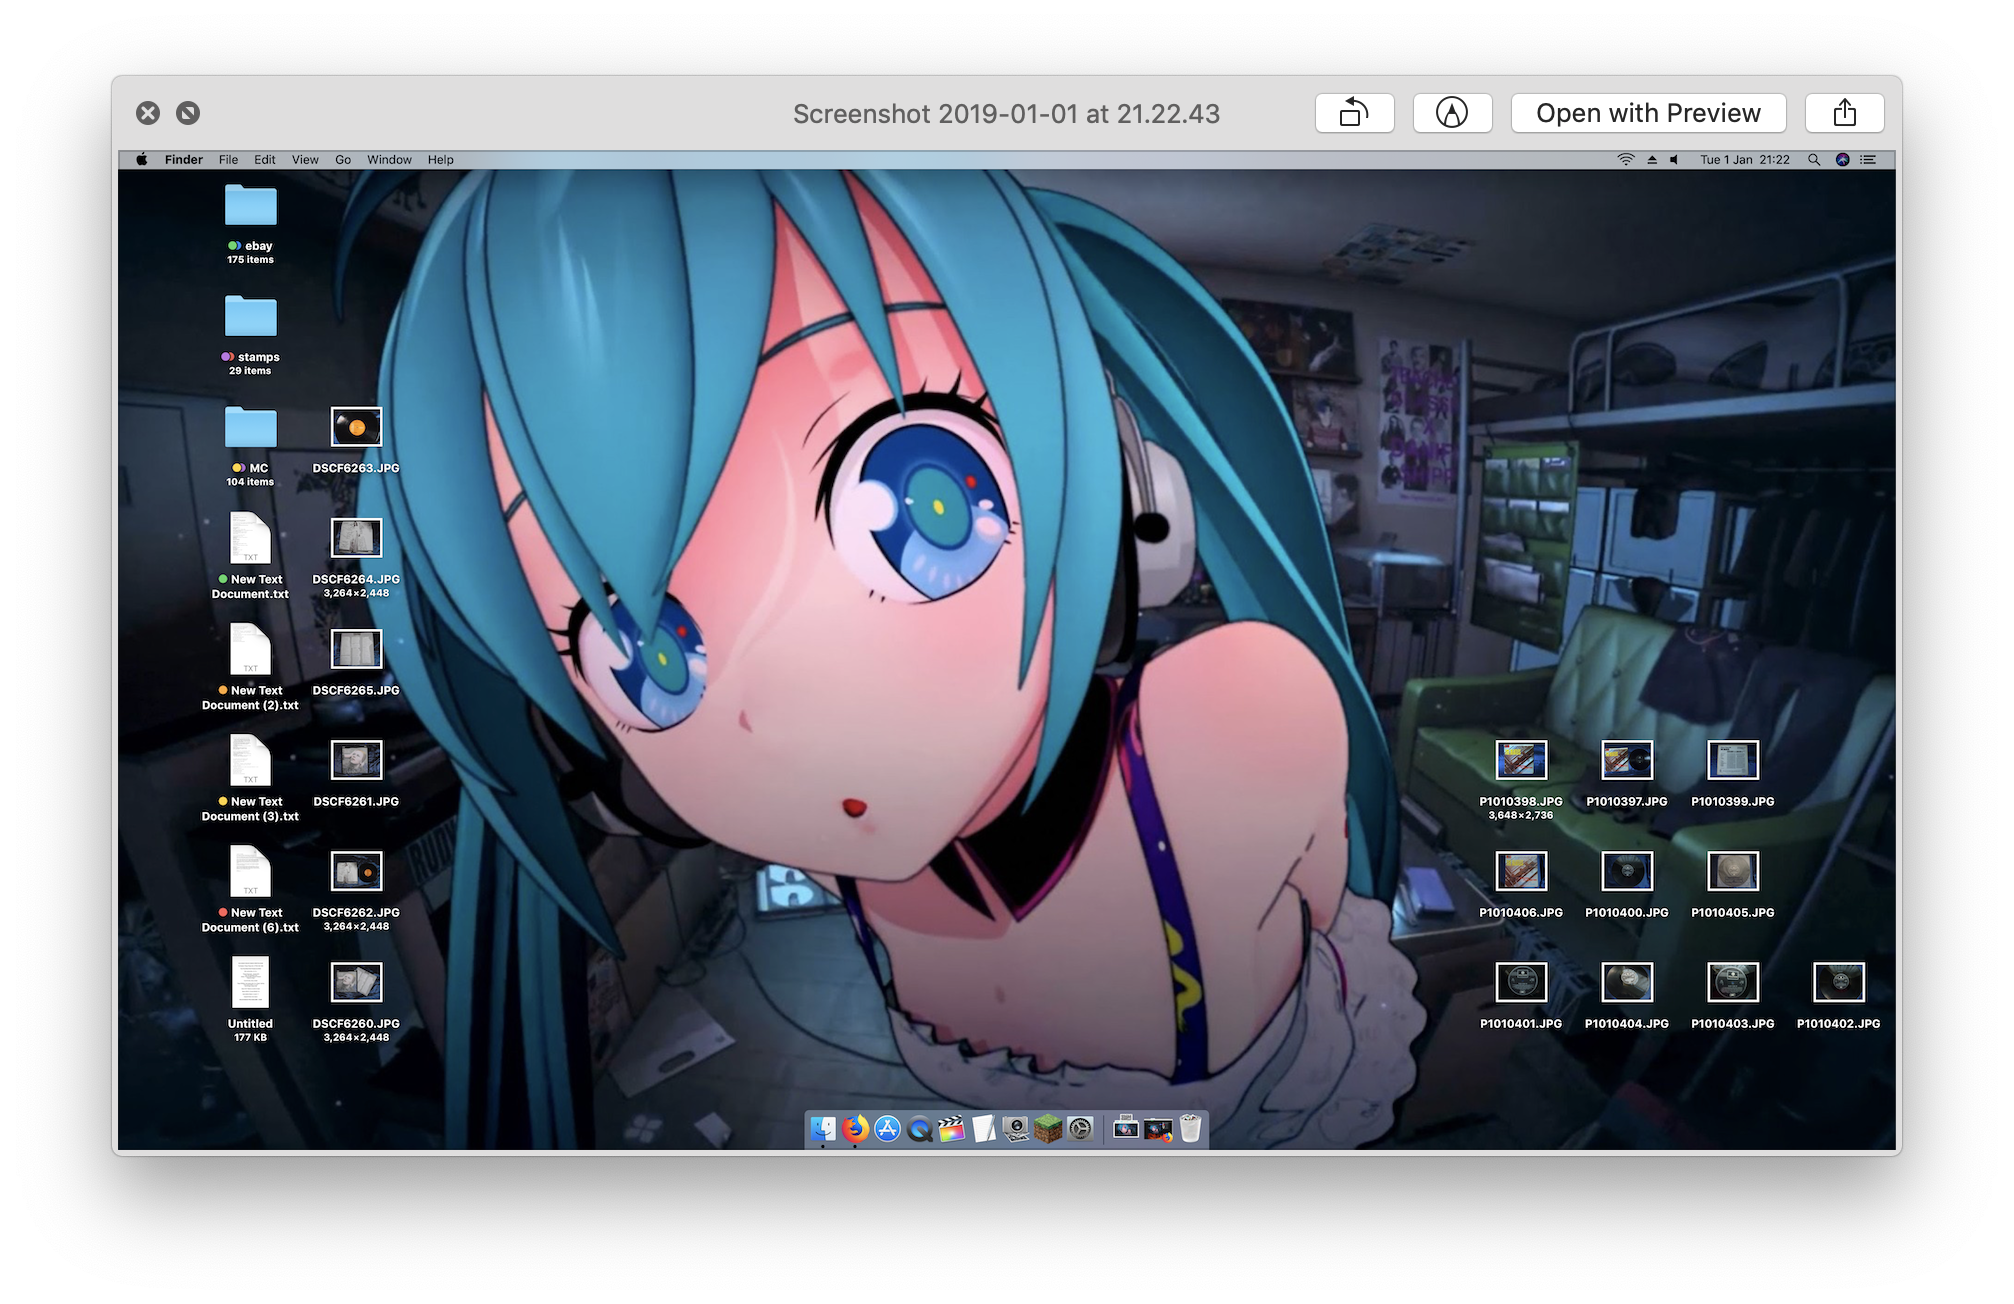2014x1304 pixels.
Task: Select P1010401.JPG thumbnail
Action: coord(1521,982)
